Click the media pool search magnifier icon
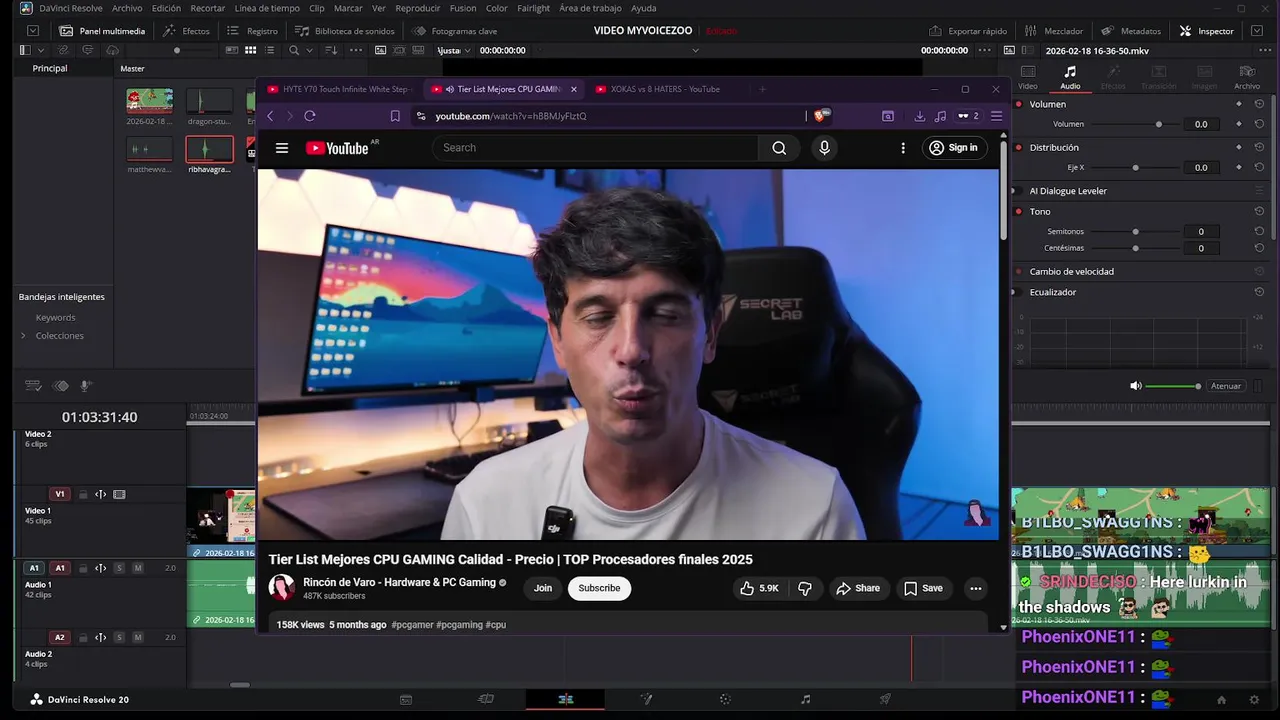Viewport: 1280px width, 720px height. 294,50
